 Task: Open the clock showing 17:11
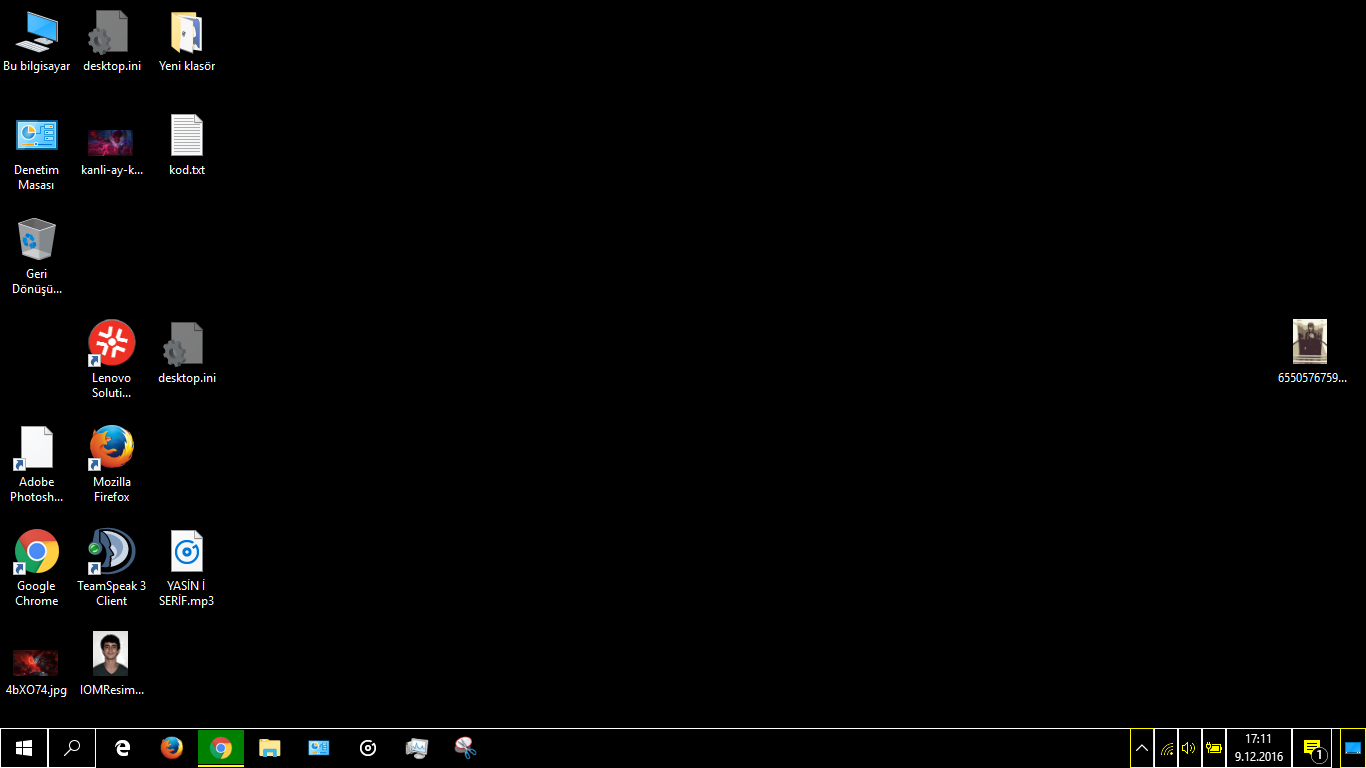[x=1259, y=748]
